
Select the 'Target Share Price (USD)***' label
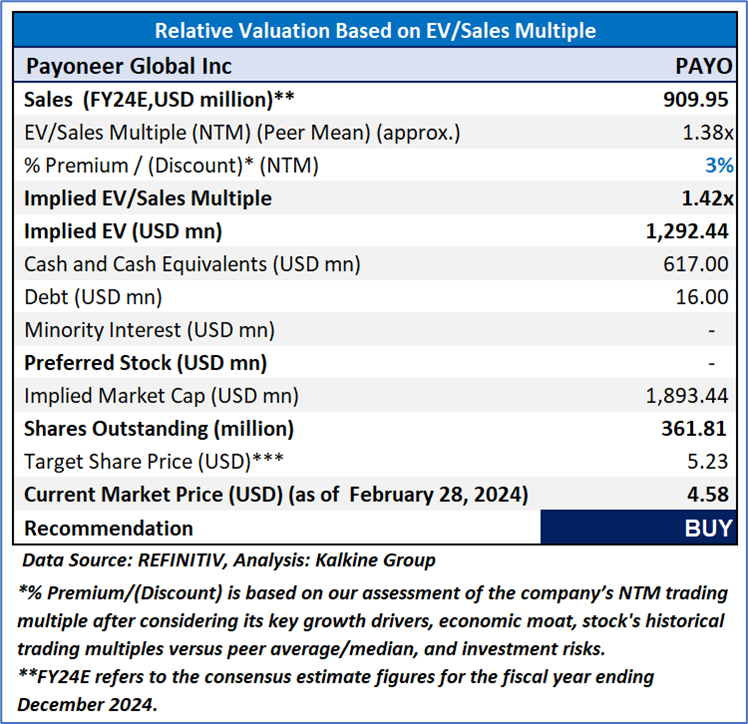[x=154, y=462]
